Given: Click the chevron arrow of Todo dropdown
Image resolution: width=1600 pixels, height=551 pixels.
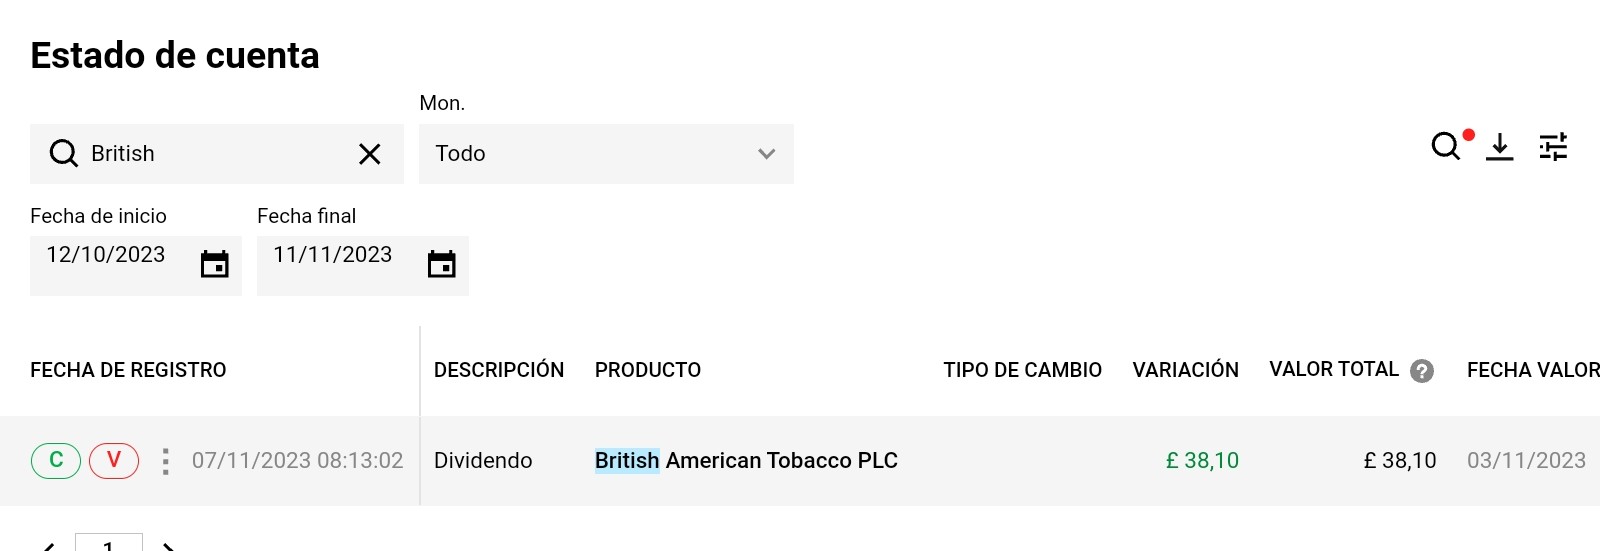Looking at the screenshot, I should [766, 154].
